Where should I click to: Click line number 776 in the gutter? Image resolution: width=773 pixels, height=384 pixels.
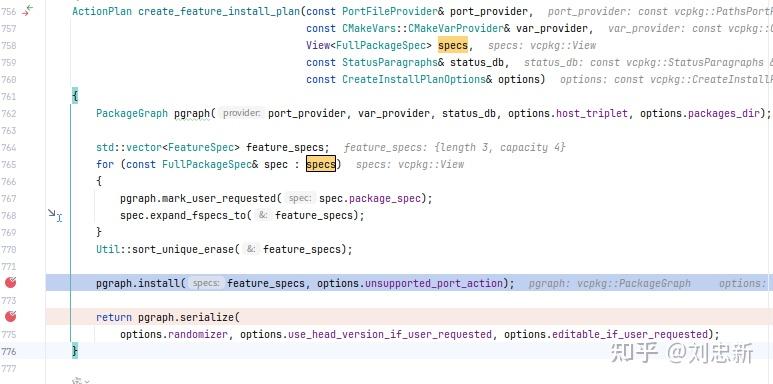pyautogui.click(x=8, y=351)
